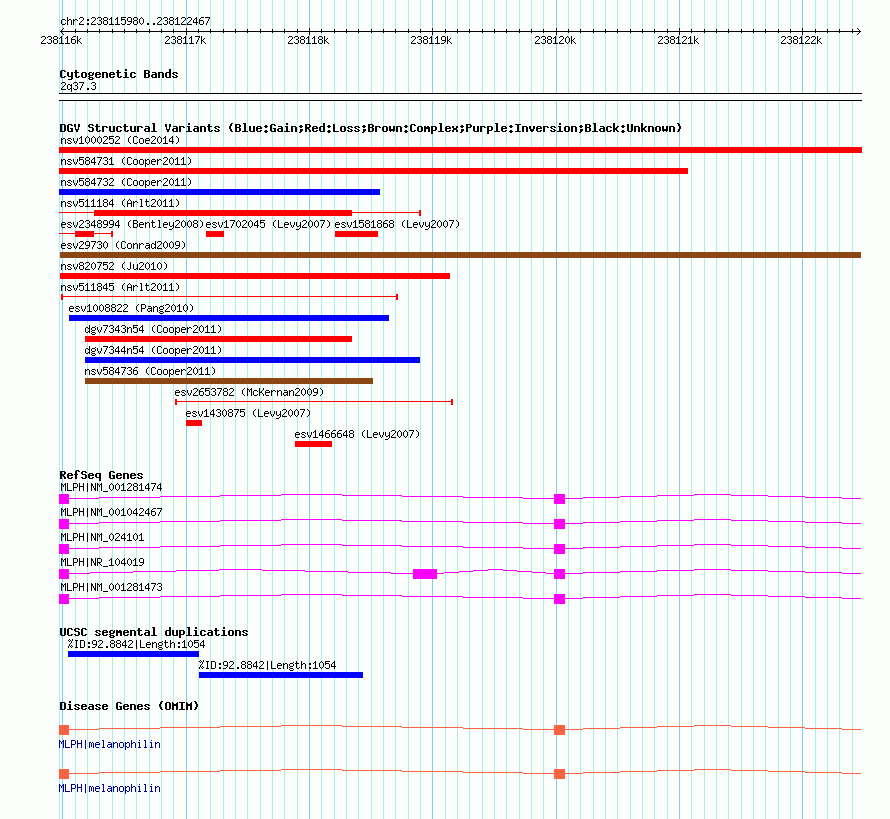The image size is (890, 819).
Task: Select the esv1702045 (Levy2007) small red bar
Action: point(215,234)
